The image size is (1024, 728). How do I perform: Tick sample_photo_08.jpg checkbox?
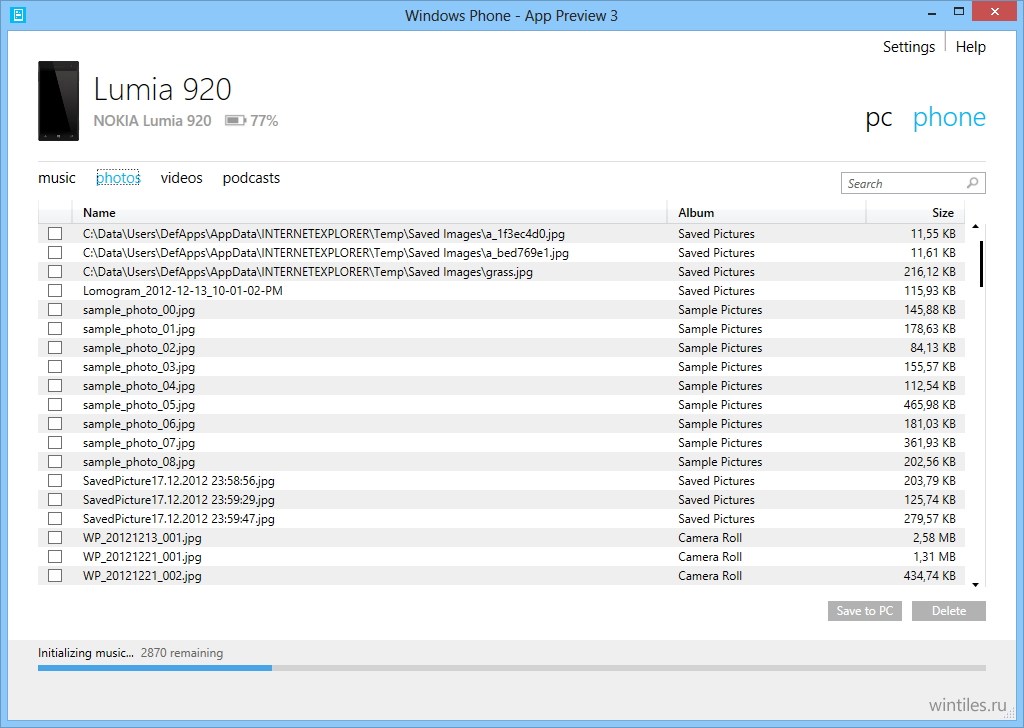click(x=55, y=461)
